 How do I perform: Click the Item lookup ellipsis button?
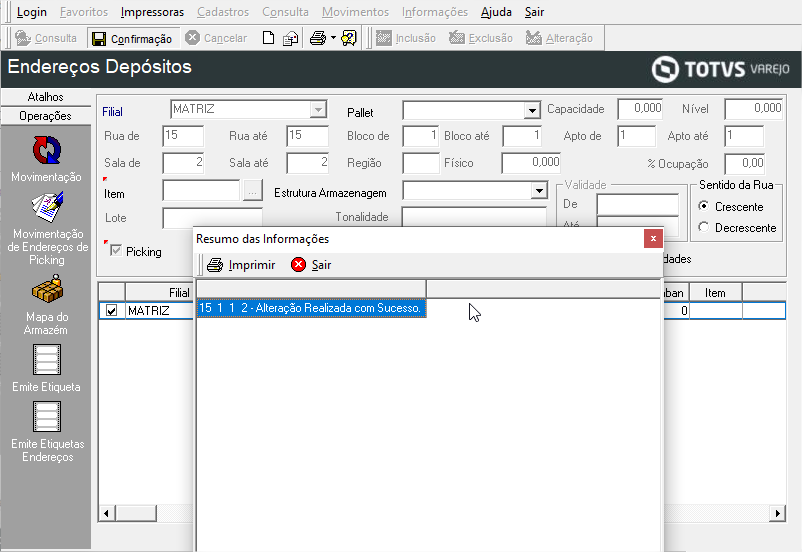[x=252, y=191]
